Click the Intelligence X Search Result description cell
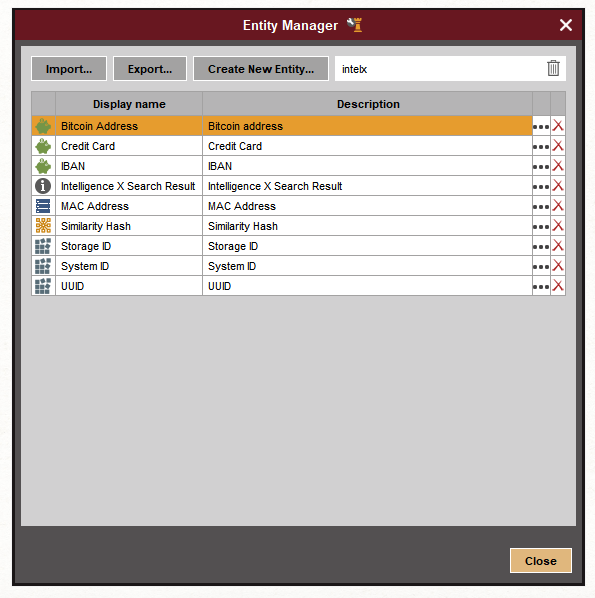Screen dimensions: 595x598 tap(367, 186)
